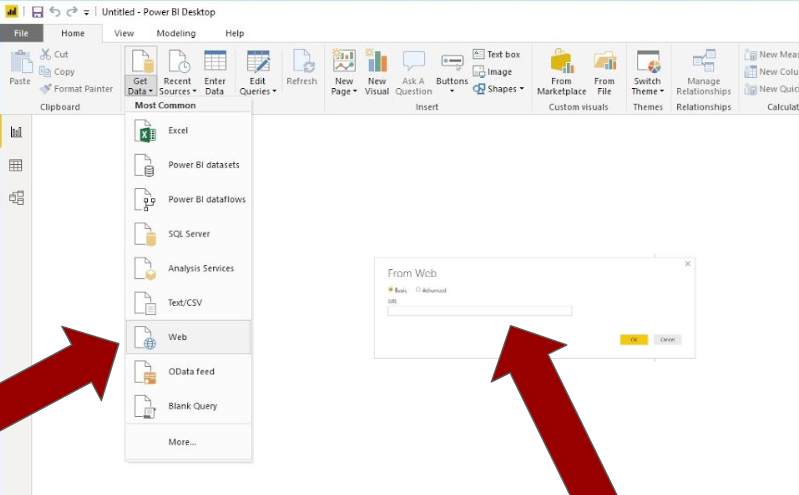
Task: Choose SQL Server data source
Action: point(189,234)
